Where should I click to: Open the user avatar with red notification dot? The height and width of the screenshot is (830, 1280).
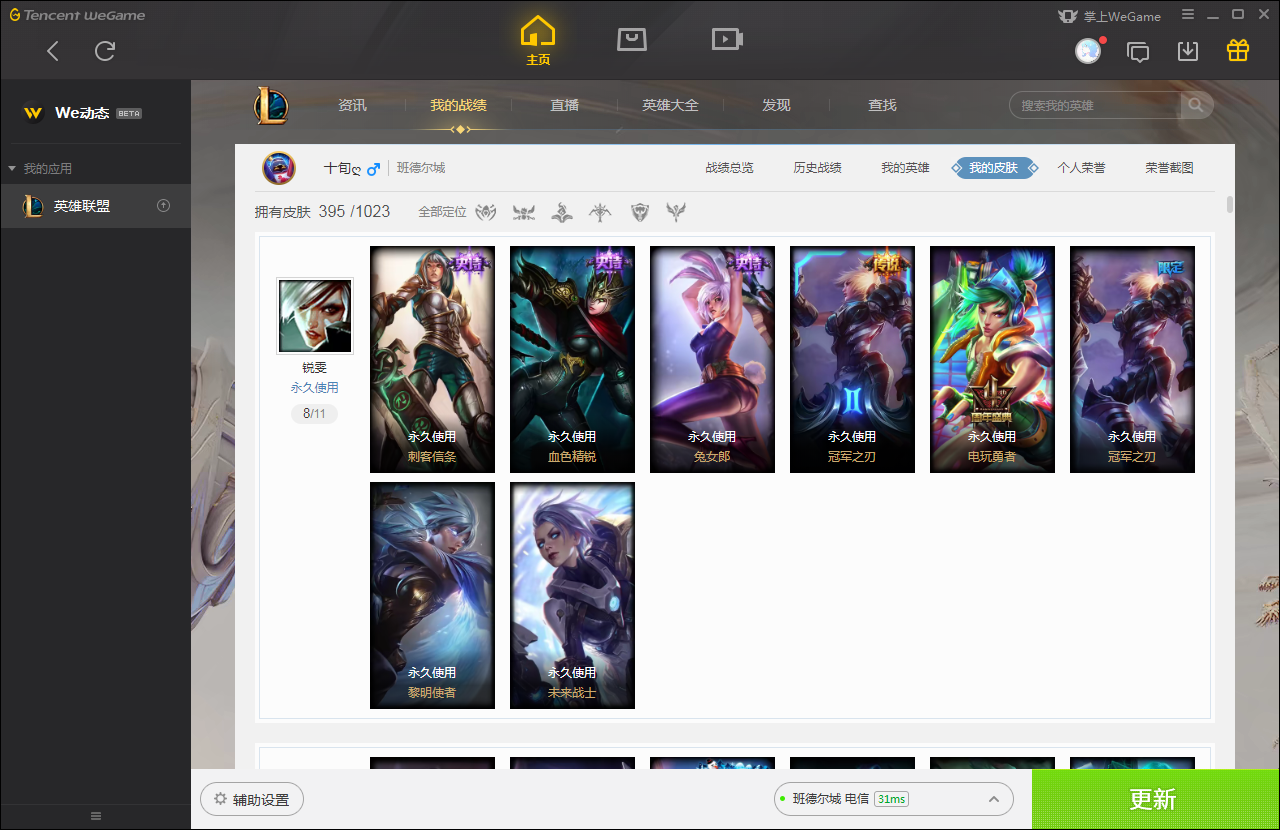point(1088,51)
